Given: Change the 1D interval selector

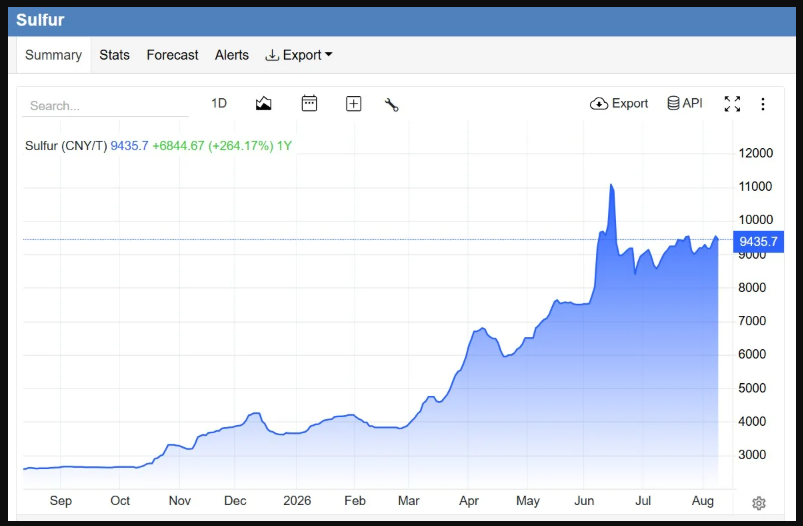Looking at the screenshot, I should click(219, 103).
